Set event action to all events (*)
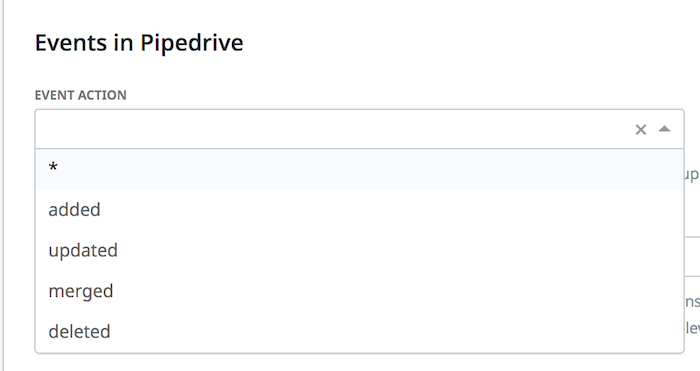The height and width of the screenshot is (371, 700). pyautogui.click(x=359, y=169)
